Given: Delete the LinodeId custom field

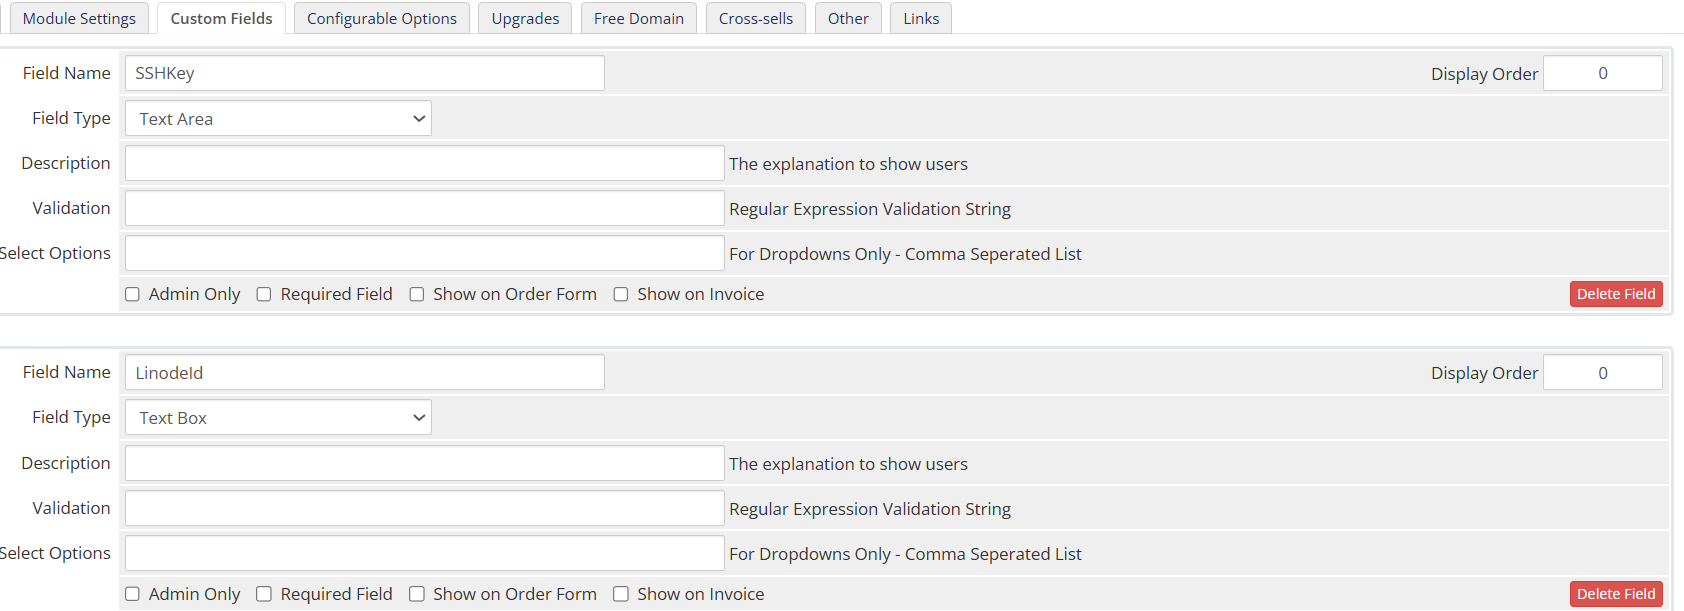Looking at the screenshot, I should 1616,594.
